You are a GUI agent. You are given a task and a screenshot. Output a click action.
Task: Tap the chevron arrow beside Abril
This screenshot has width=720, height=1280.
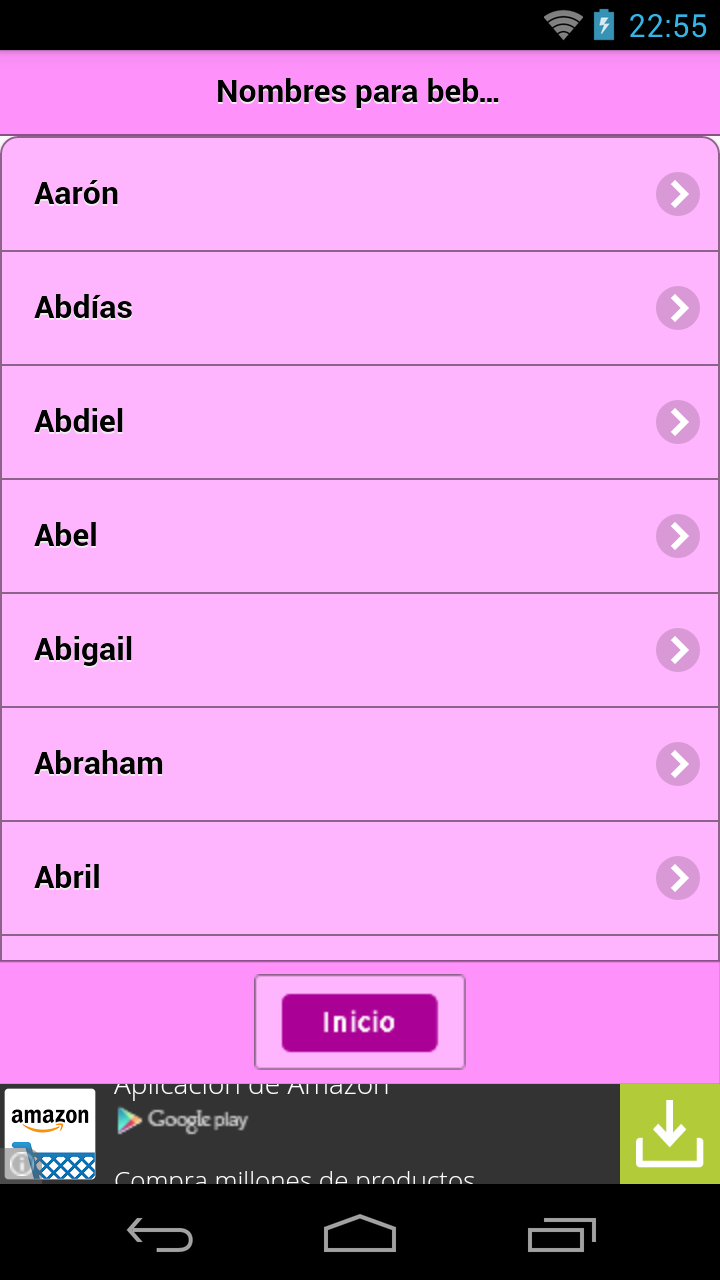click(678, 878)
